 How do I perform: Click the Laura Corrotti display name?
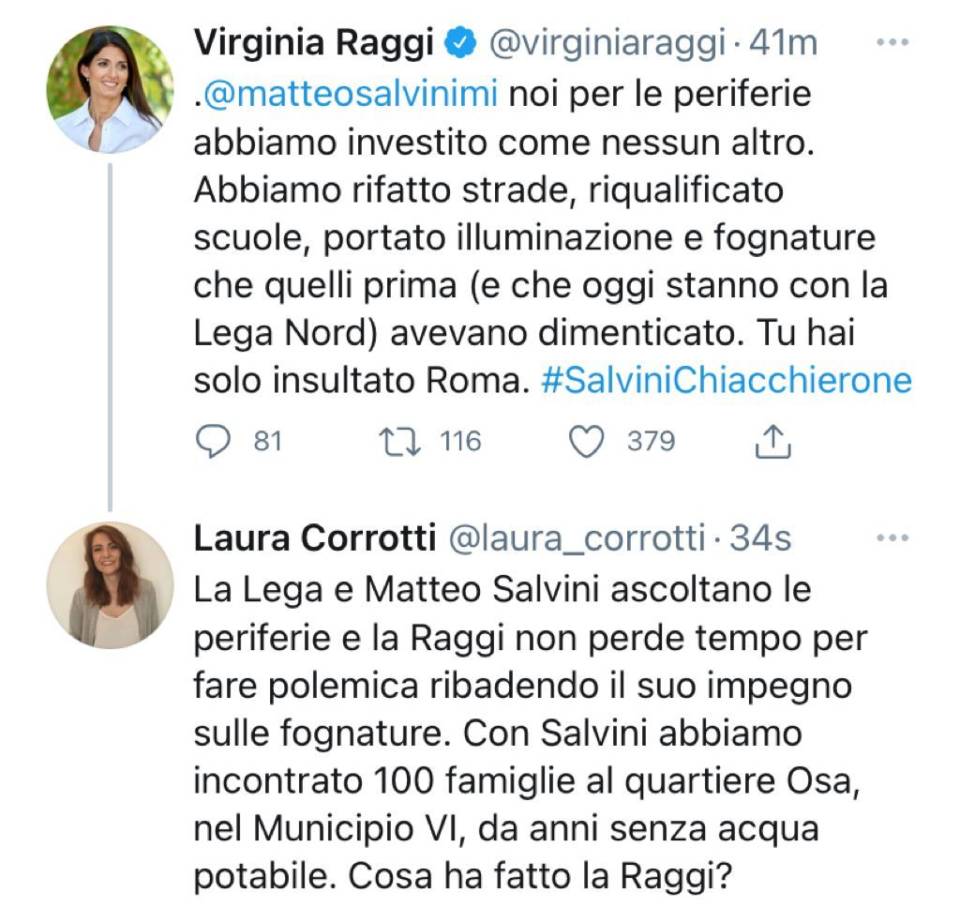coord(314,539)
